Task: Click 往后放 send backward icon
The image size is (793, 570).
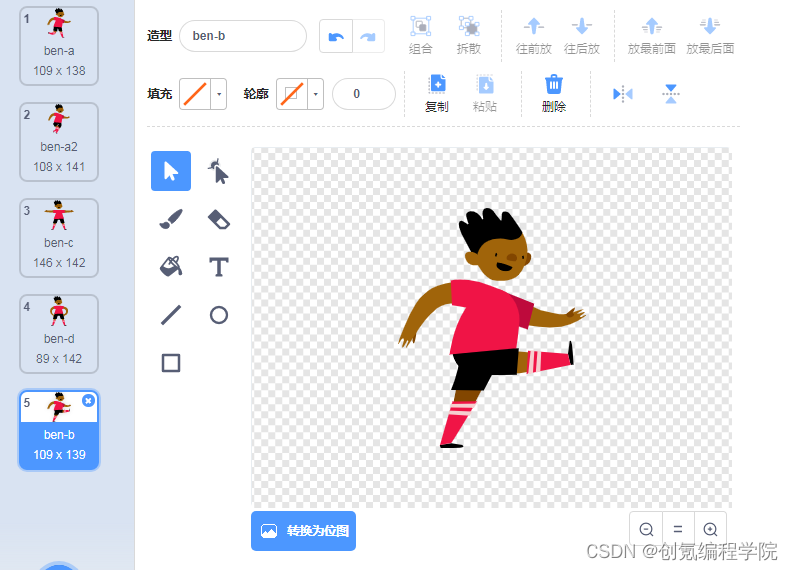Action: pyautogui.click(x=582, y=26)
